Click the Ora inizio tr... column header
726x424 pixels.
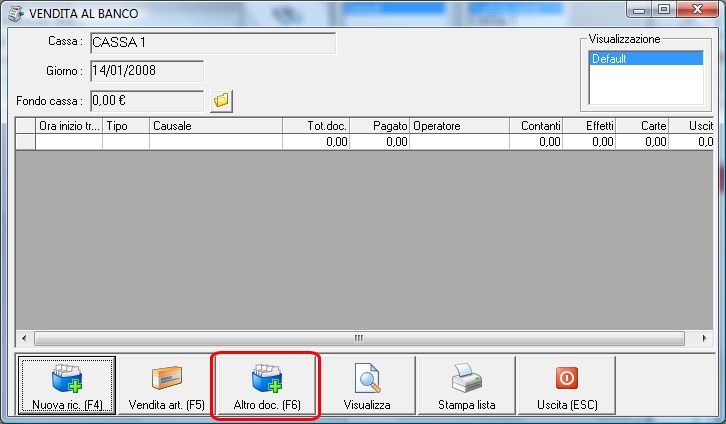(69, 126)
